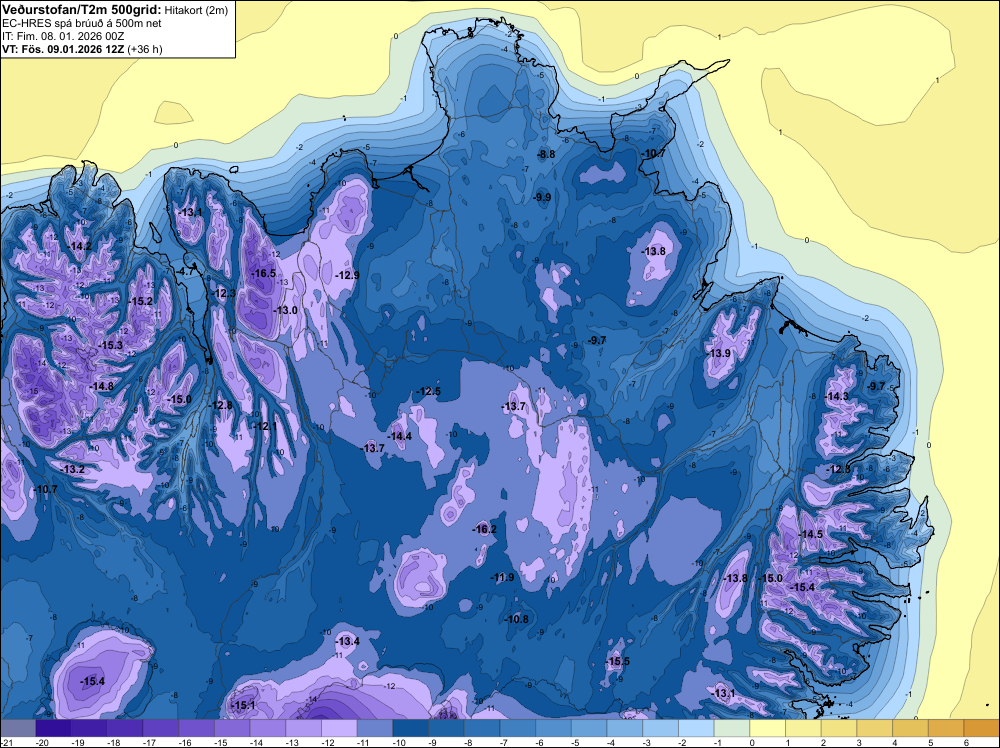
Task: Click the legend color swatch above -7
Action: [x=517, y=728]
